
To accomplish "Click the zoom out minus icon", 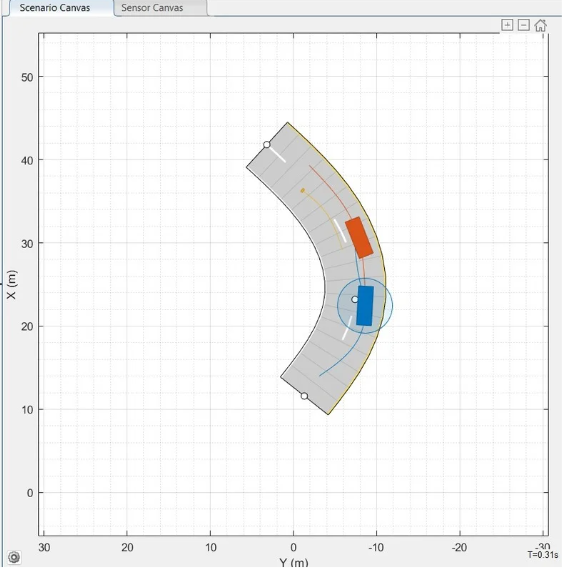I will click(x=523, y=25).
